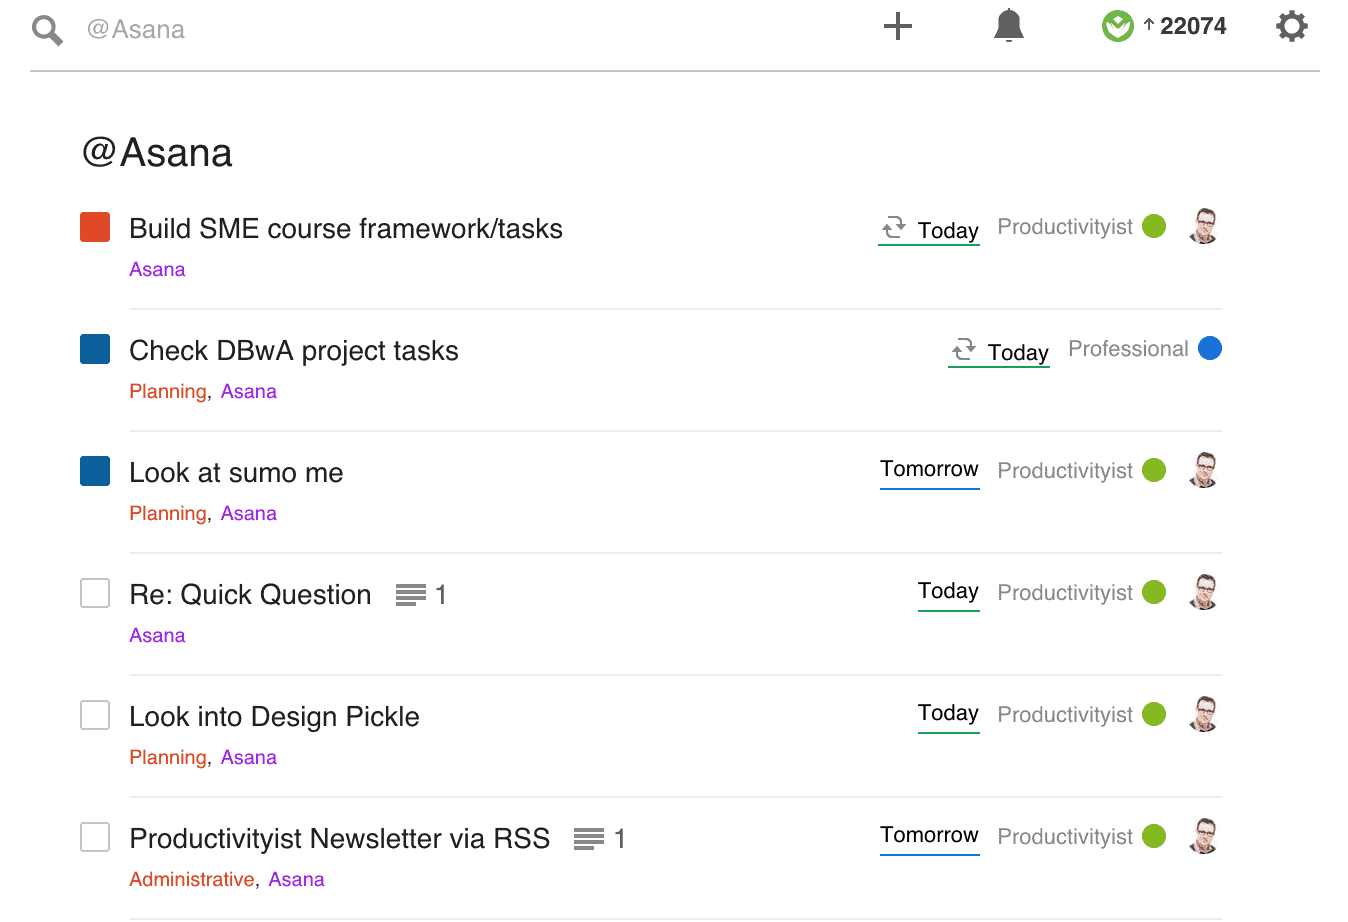Select task title Look at sumo me
Viewport: 1348px width, 922px height.
coord(236,473)
